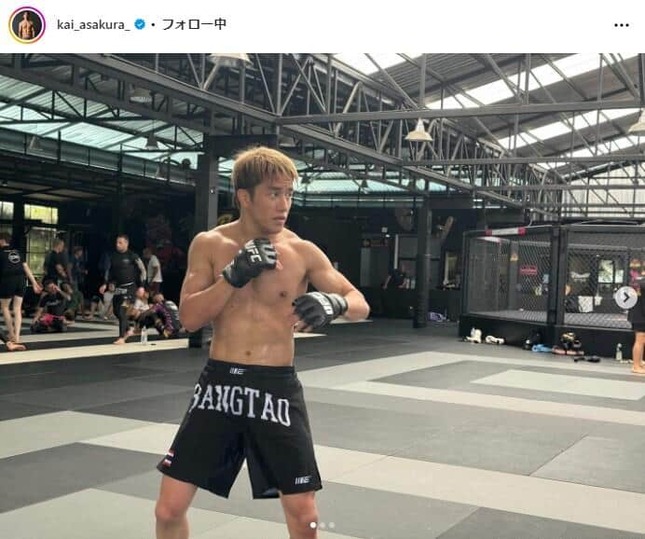Click the small logo on shorts waistband
The image size is (645, 539).
click(x=237, y=371)
